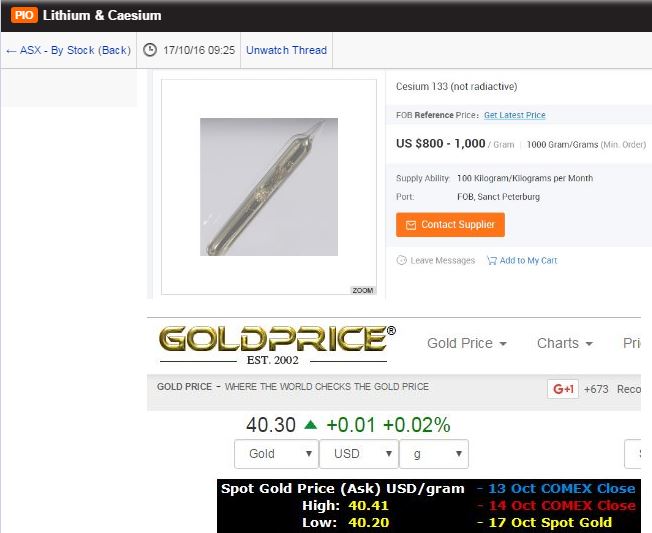Screen dimensions: 652x533
Task: Click Unwatch Thread
Action: coord(286,50)
